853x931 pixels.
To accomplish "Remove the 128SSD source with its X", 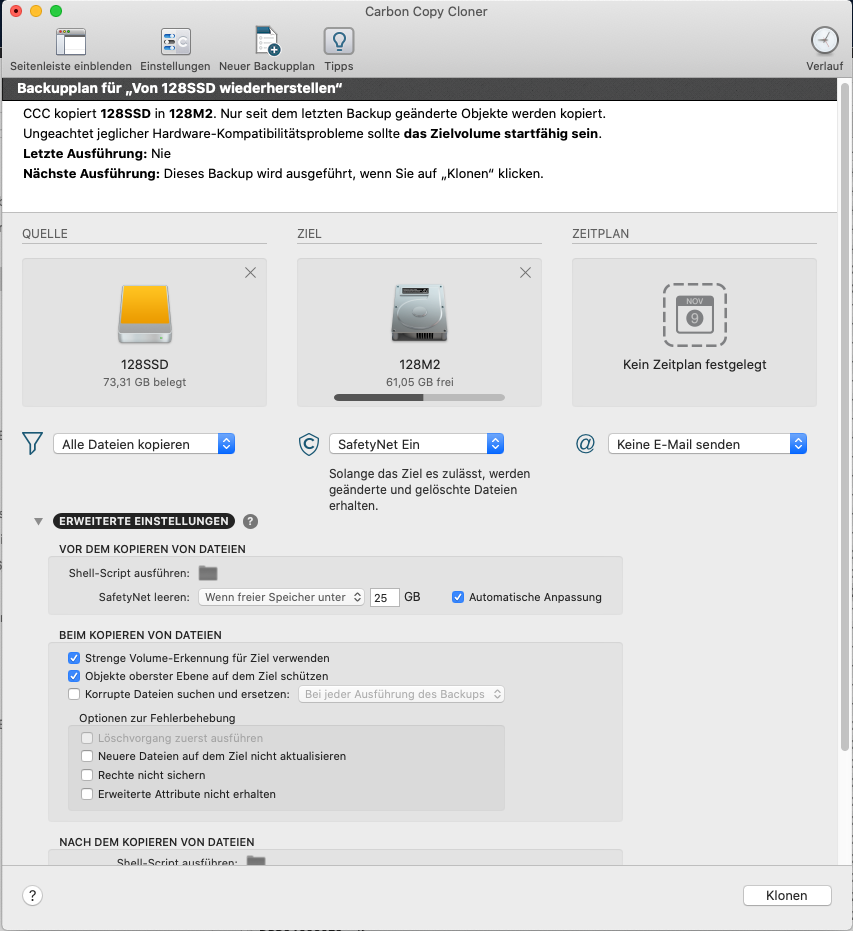I will pos(250,273).
